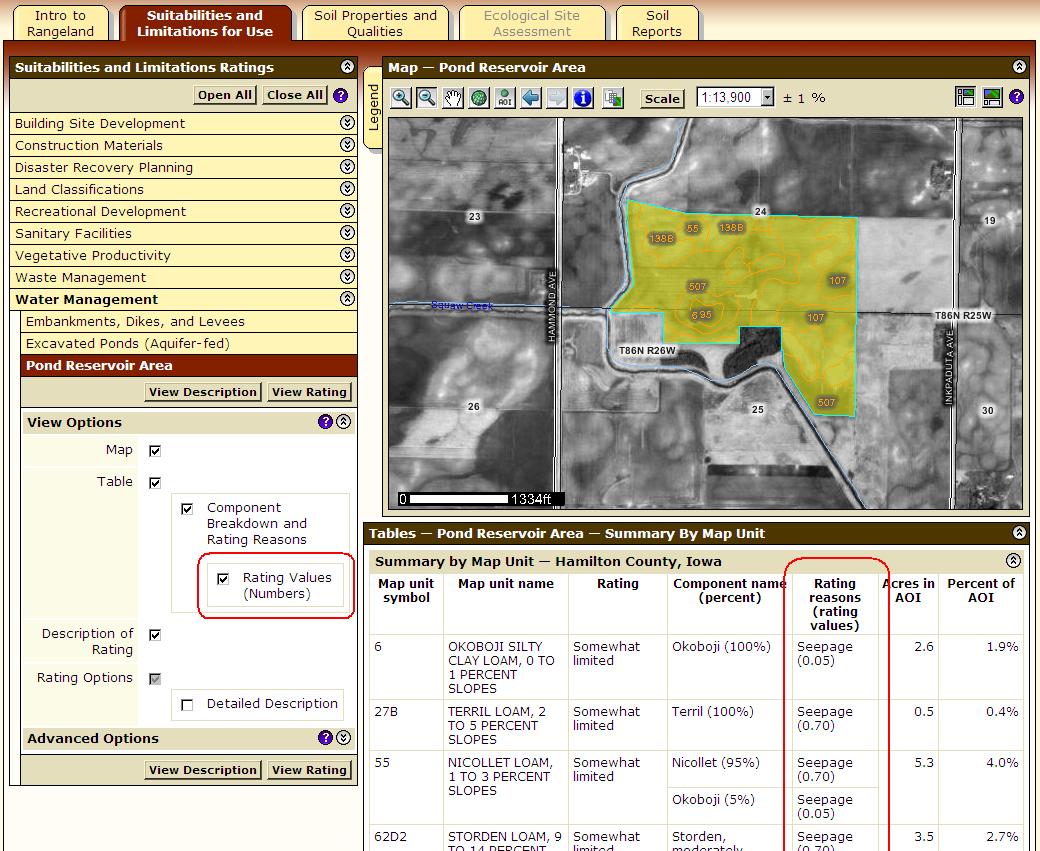Collapse the Tables panel header
The height and width of the screenshot is (851, 1040).
point(1019,532)
